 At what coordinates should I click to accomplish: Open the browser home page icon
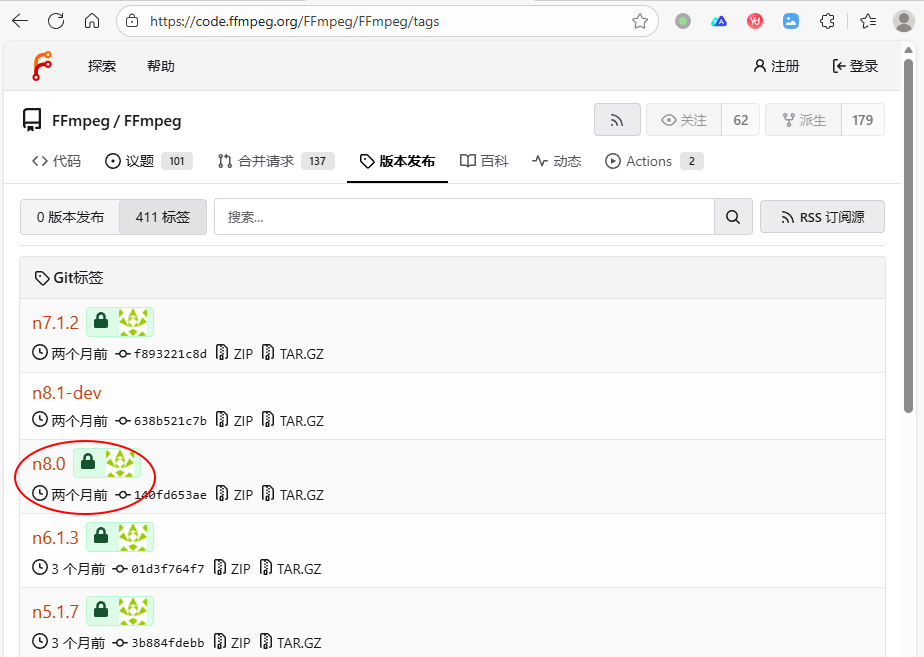click(x=92, y=21)
